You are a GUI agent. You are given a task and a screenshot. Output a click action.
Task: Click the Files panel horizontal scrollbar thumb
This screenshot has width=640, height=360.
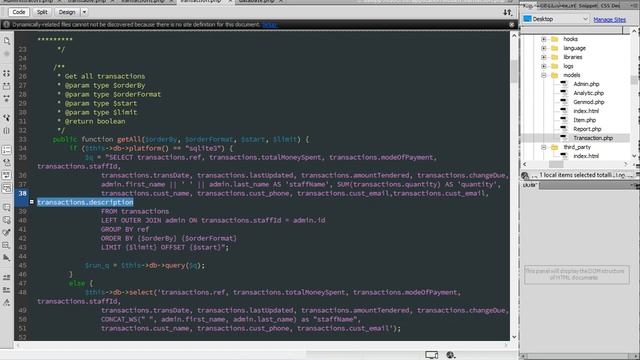click(556, 164)
